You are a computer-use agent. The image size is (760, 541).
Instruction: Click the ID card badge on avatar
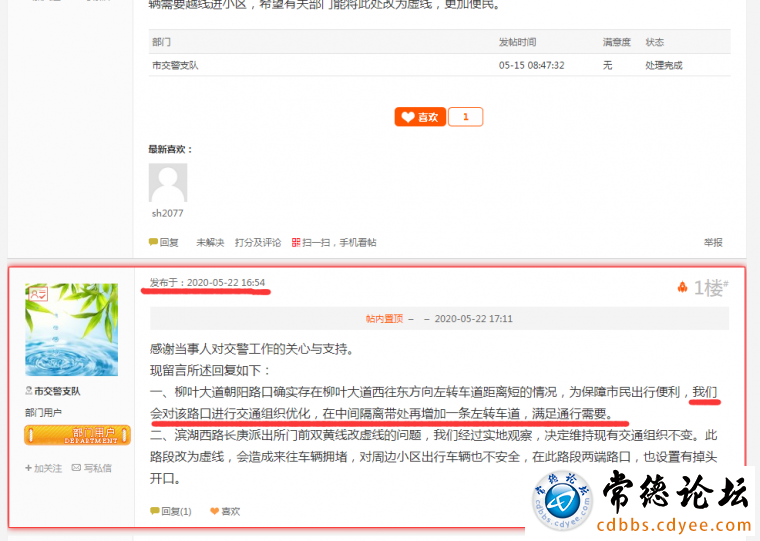(38, 294)
